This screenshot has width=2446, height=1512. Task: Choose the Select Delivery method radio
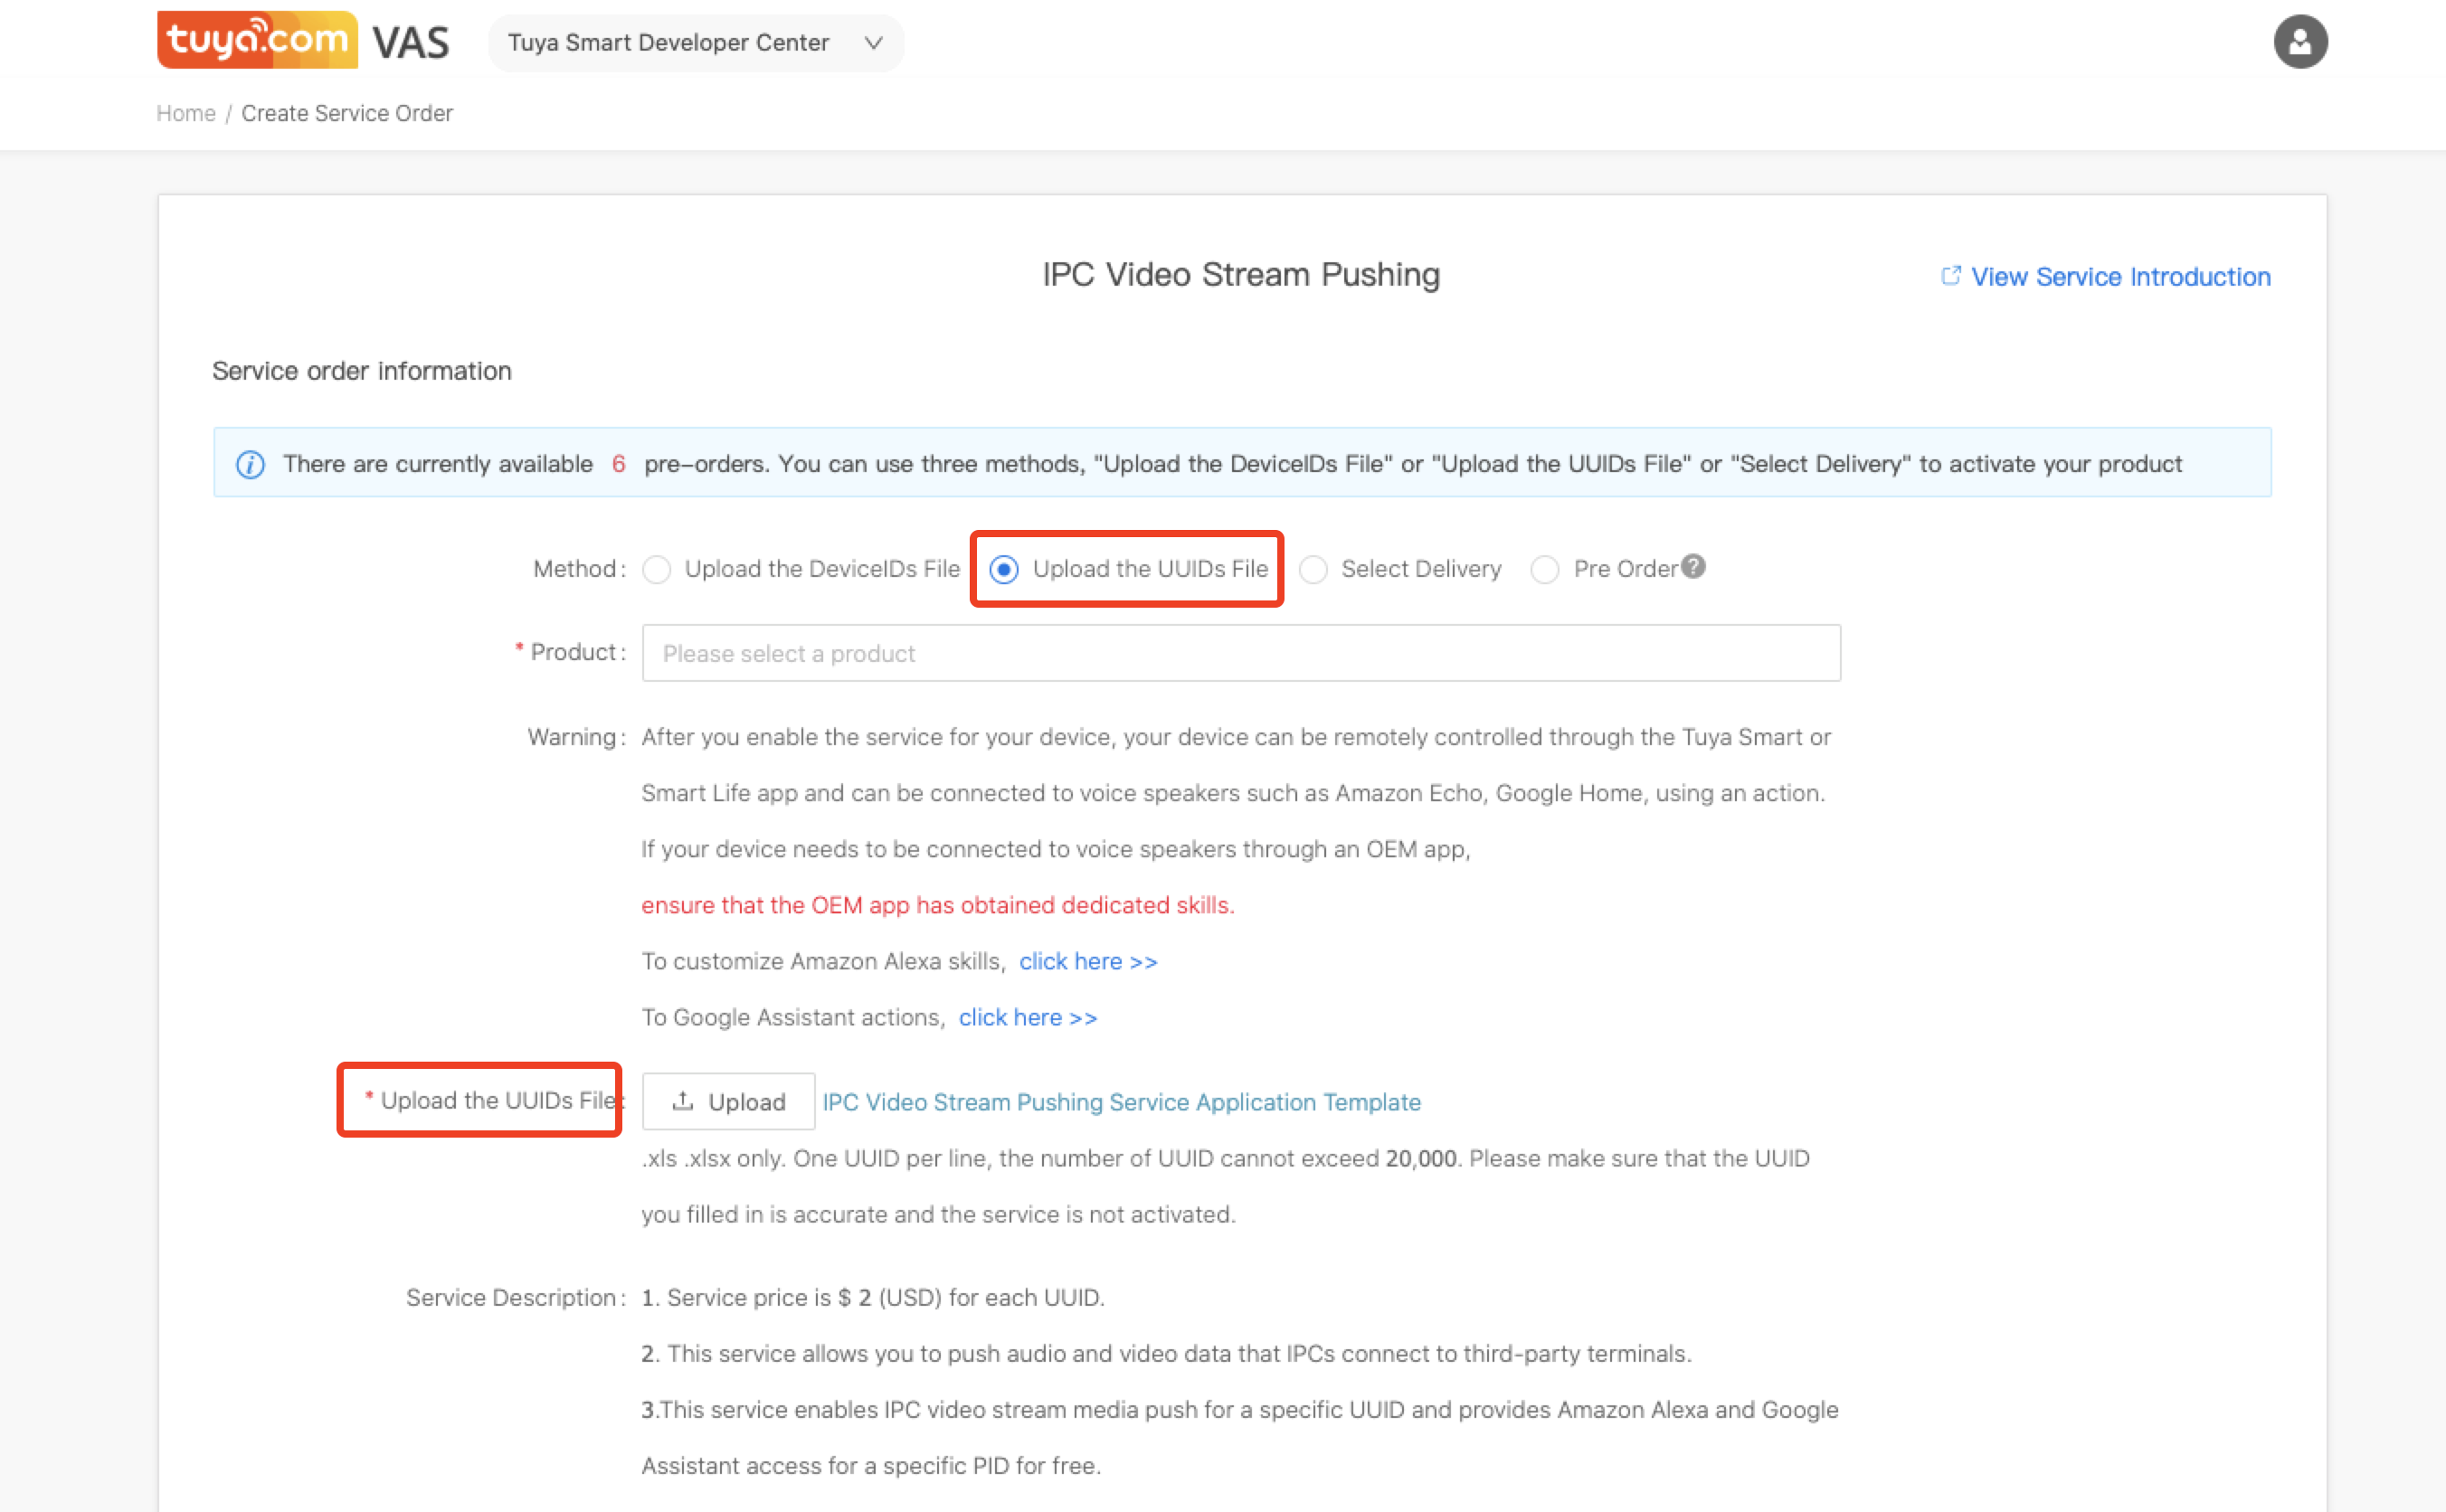pos(1313,569)
